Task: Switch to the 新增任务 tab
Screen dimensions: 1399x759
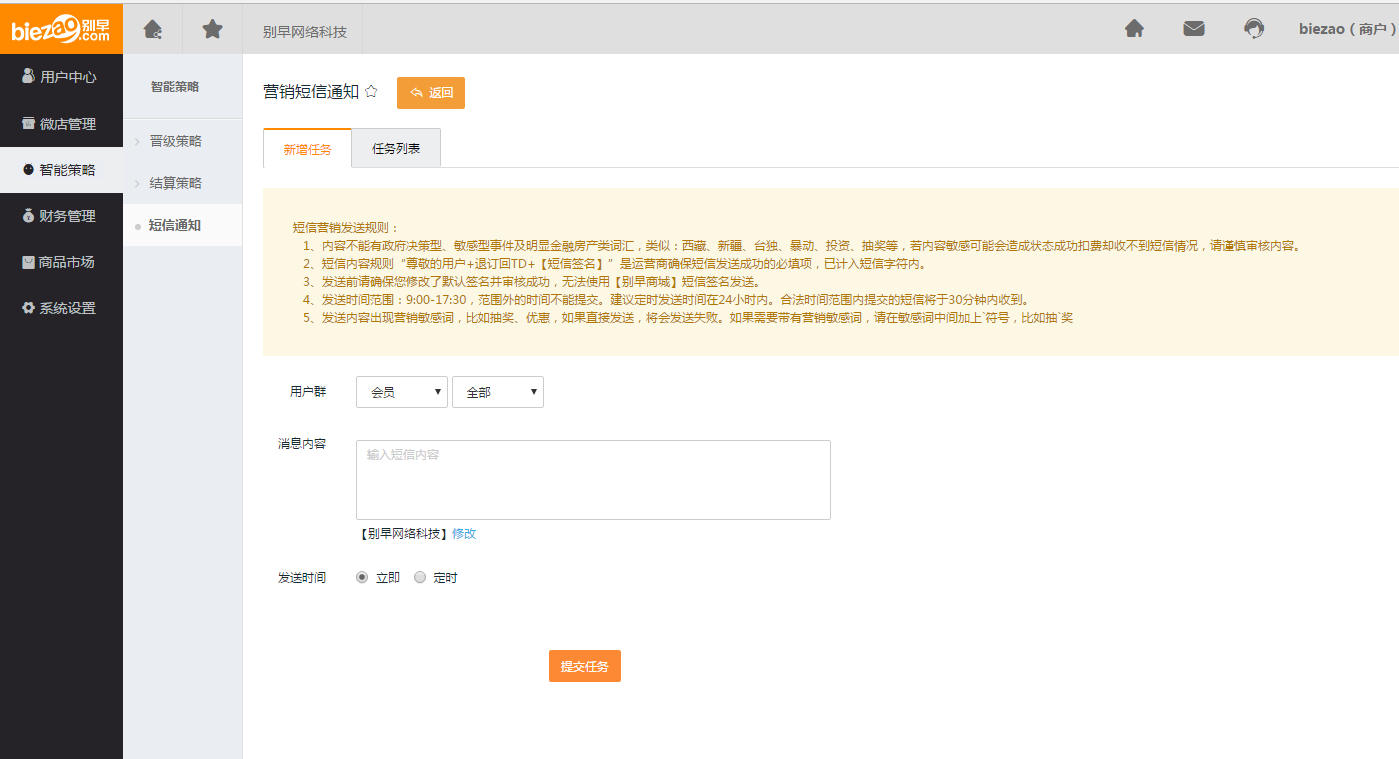Action: coord(307,150)
